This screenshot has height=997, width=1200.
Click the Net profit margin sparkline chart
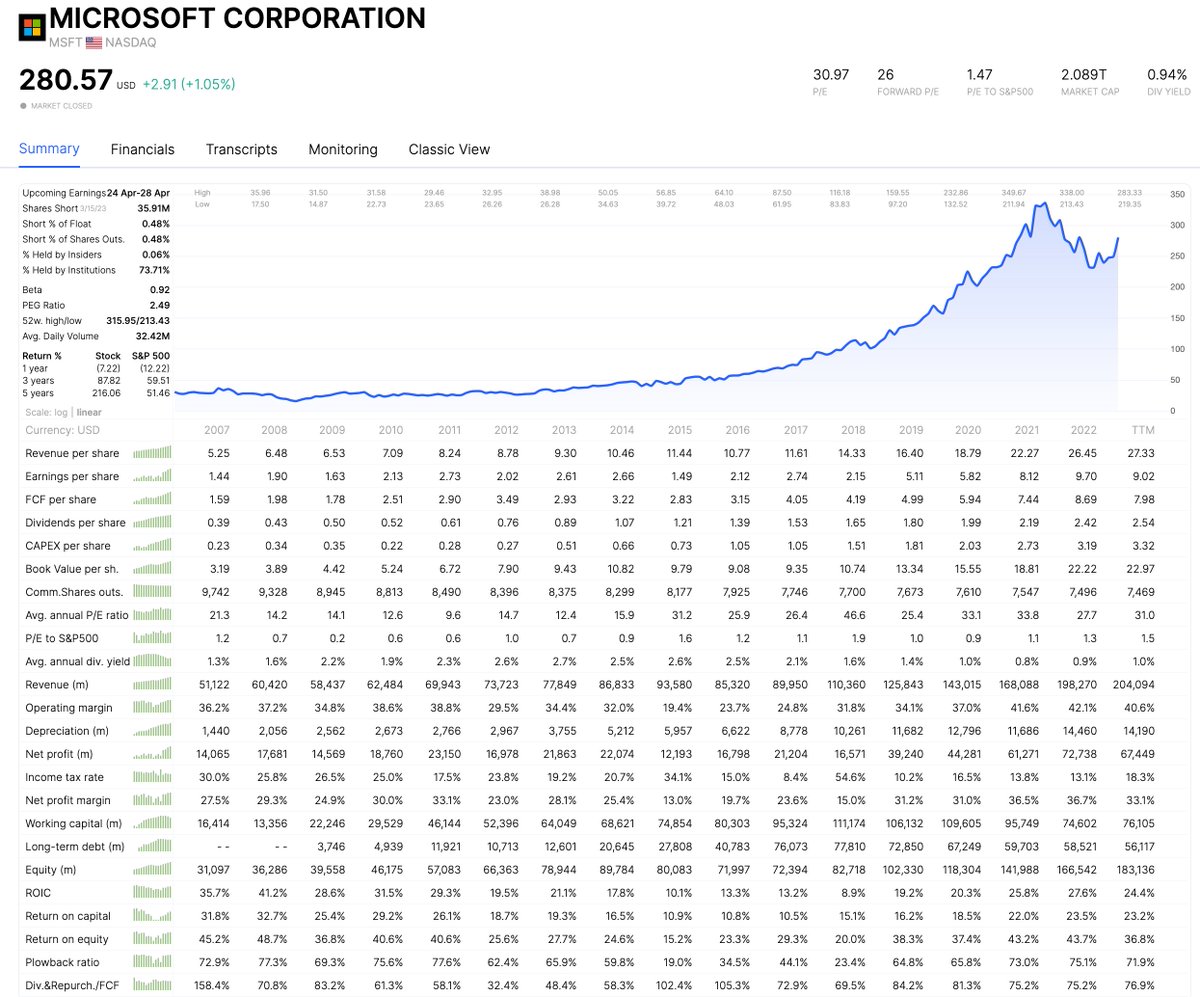coord(151,799)
